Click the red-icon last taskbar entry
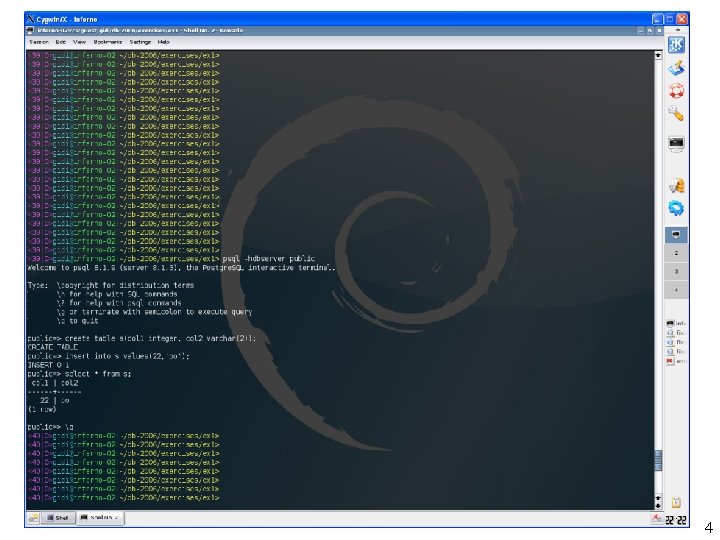720x540 pixels. coord(675,361)
